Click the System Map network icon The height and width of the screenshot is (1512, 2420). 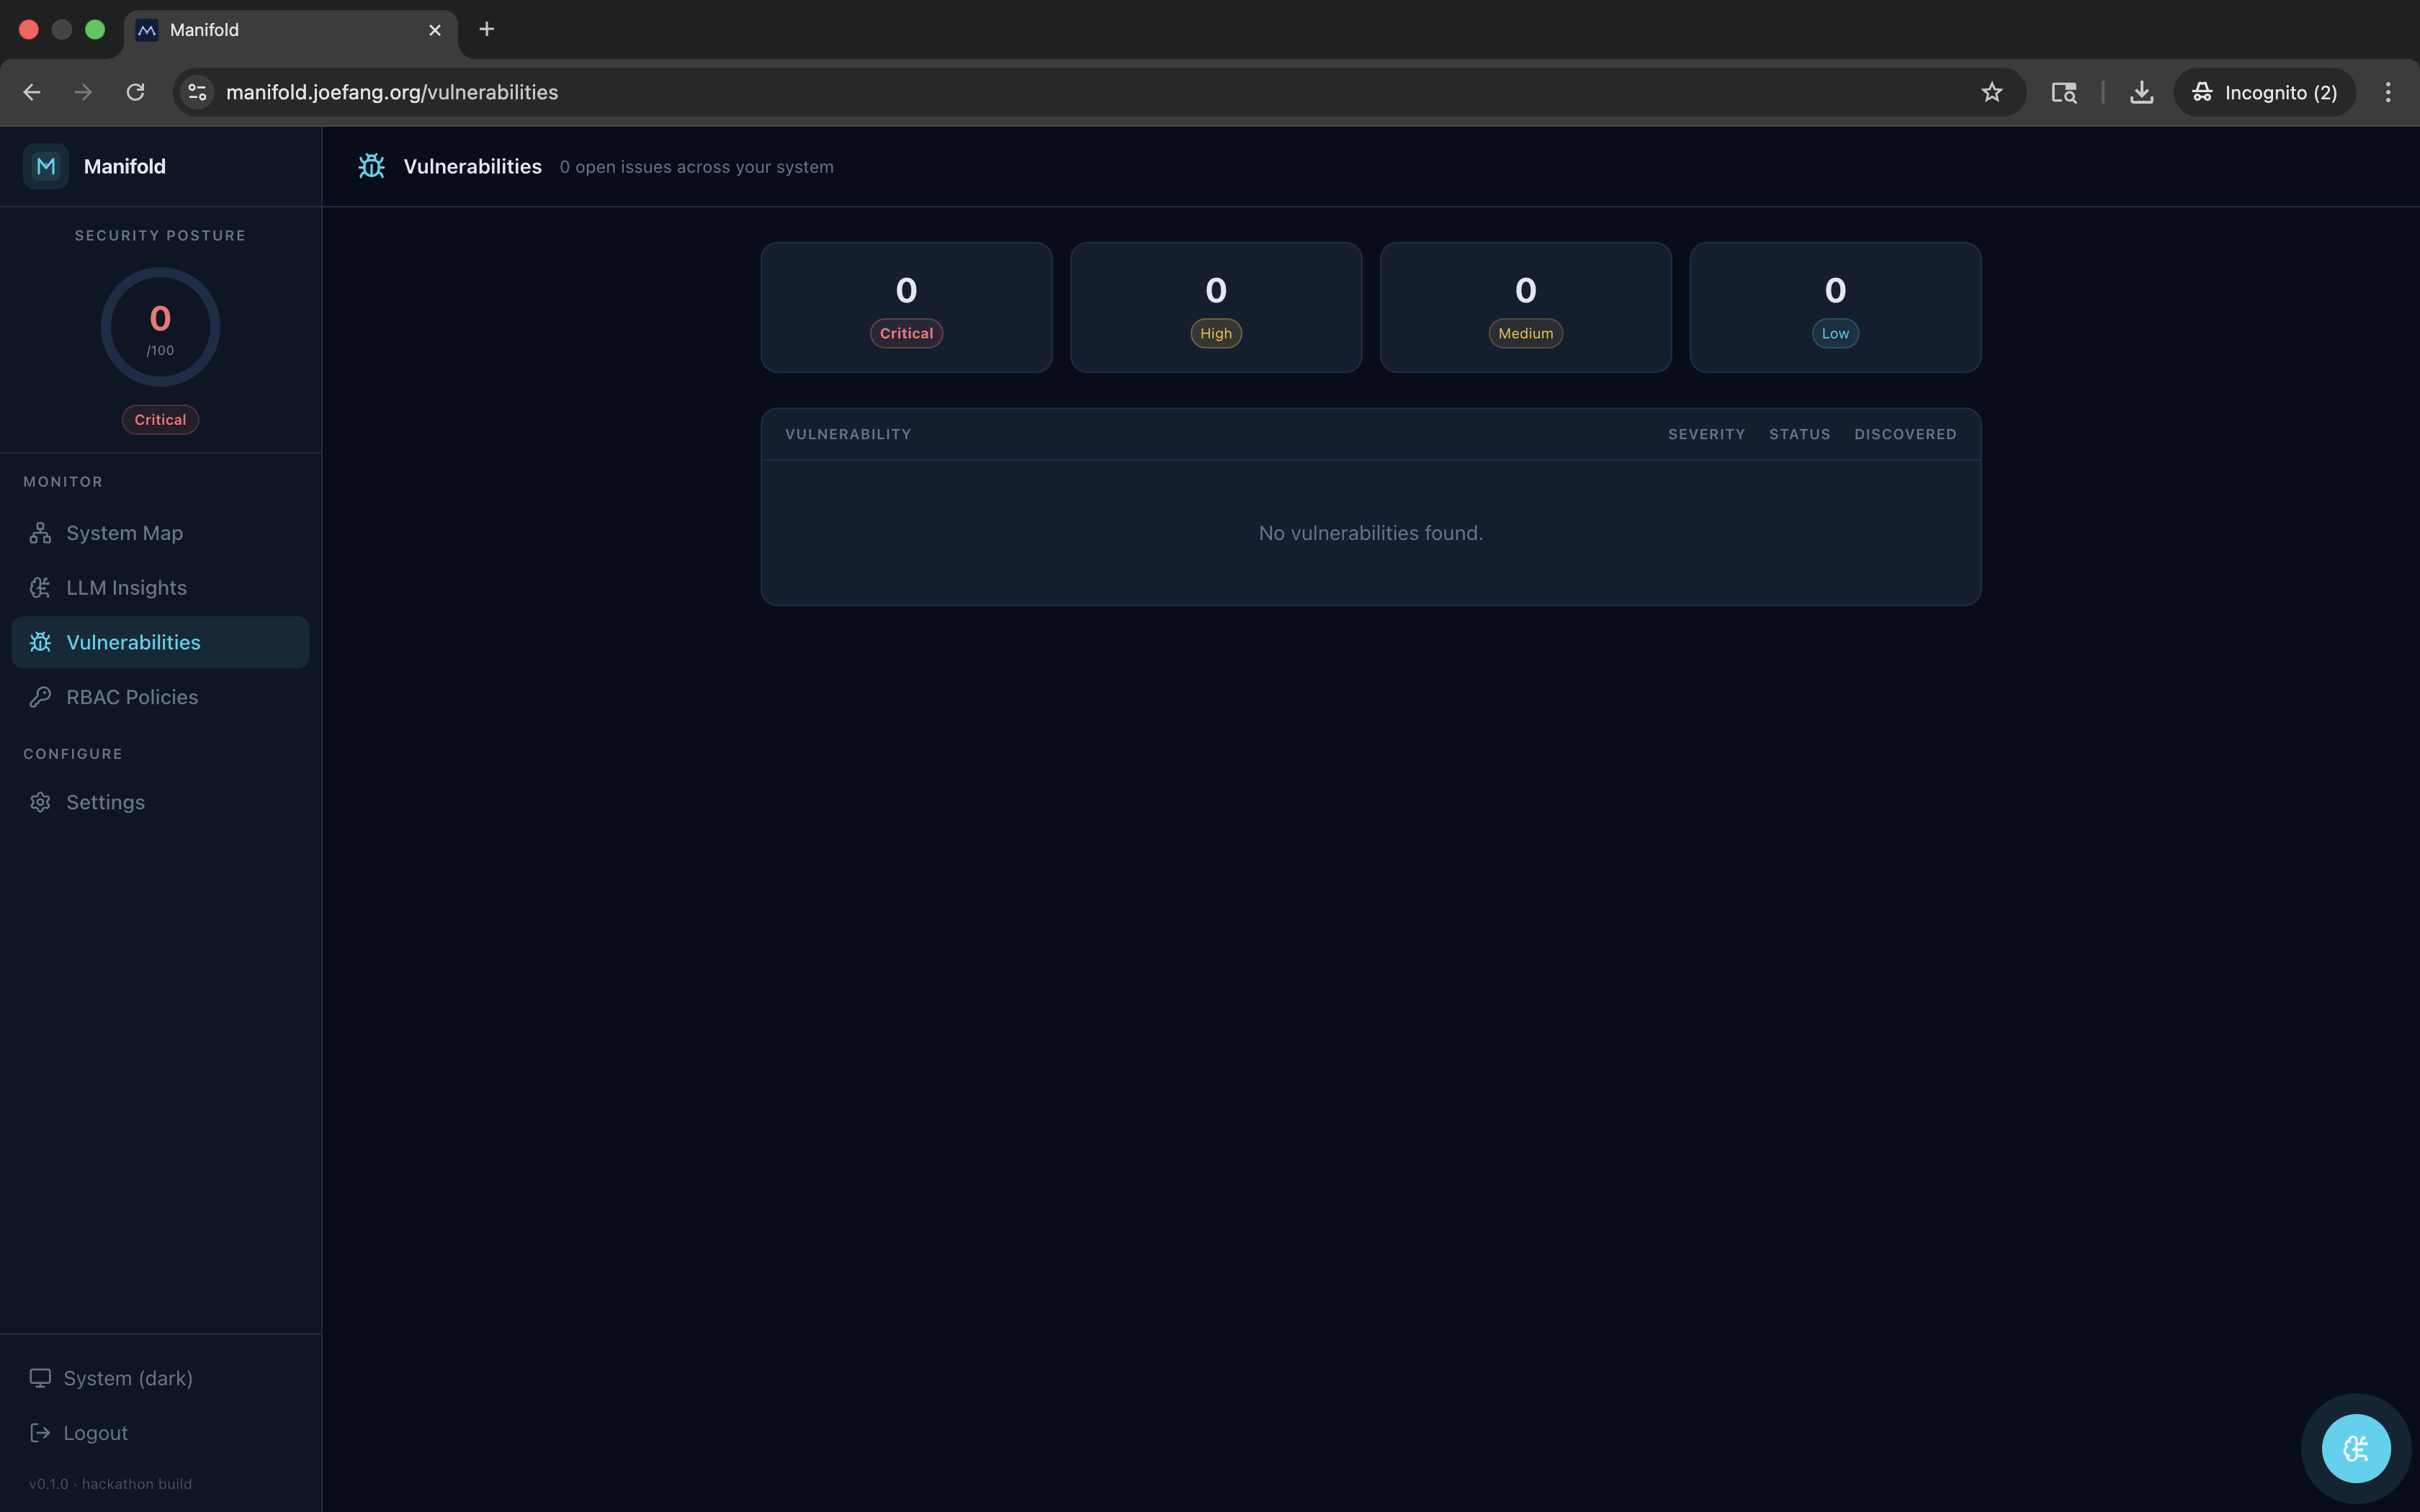40,533
